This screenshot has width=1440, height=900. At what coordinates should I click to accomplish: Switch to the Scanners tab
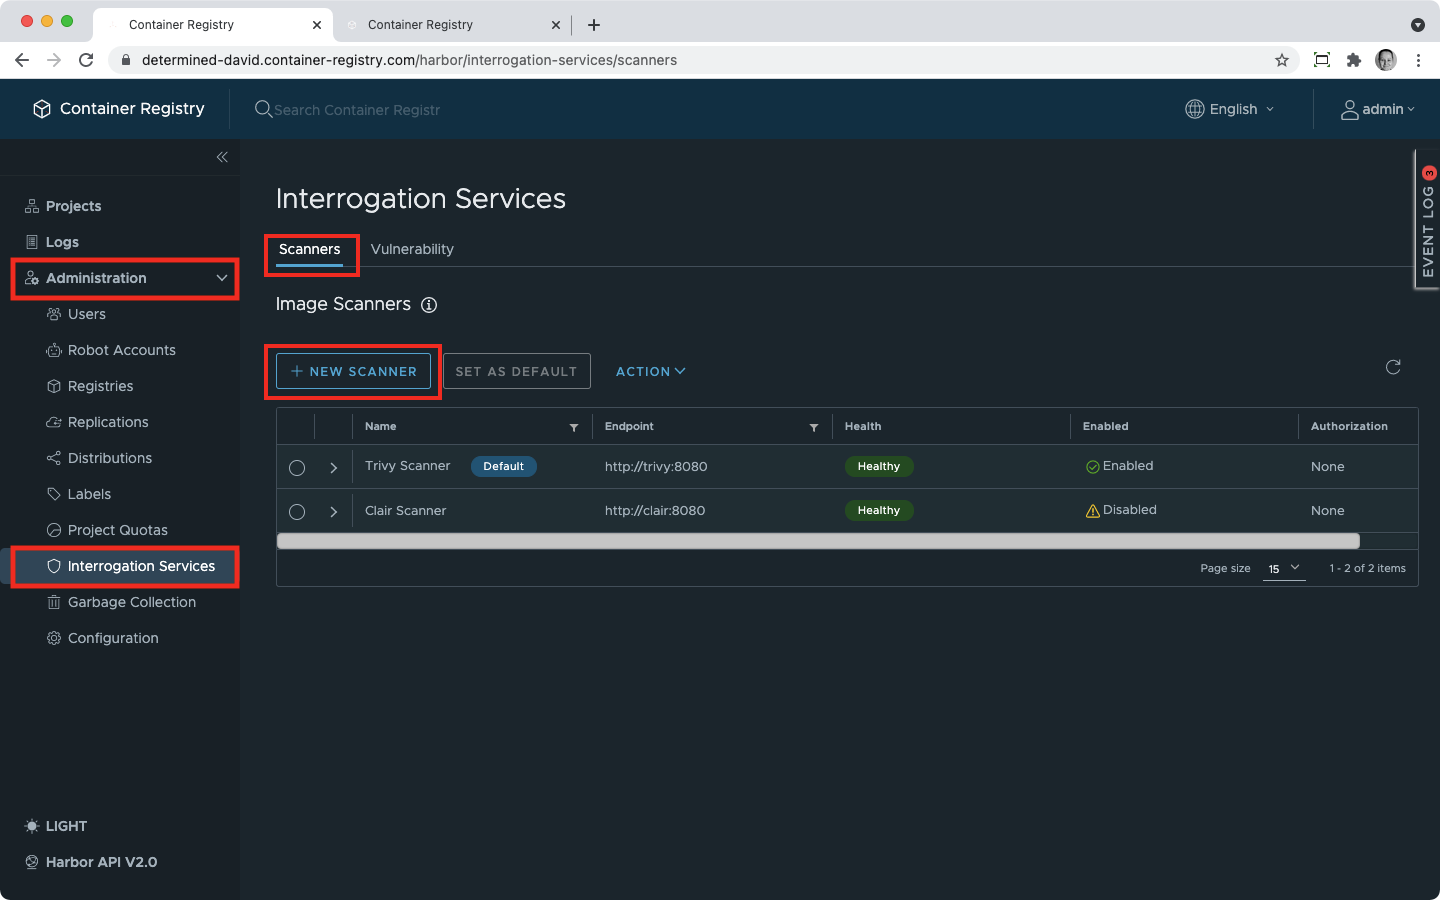(310, 251)
